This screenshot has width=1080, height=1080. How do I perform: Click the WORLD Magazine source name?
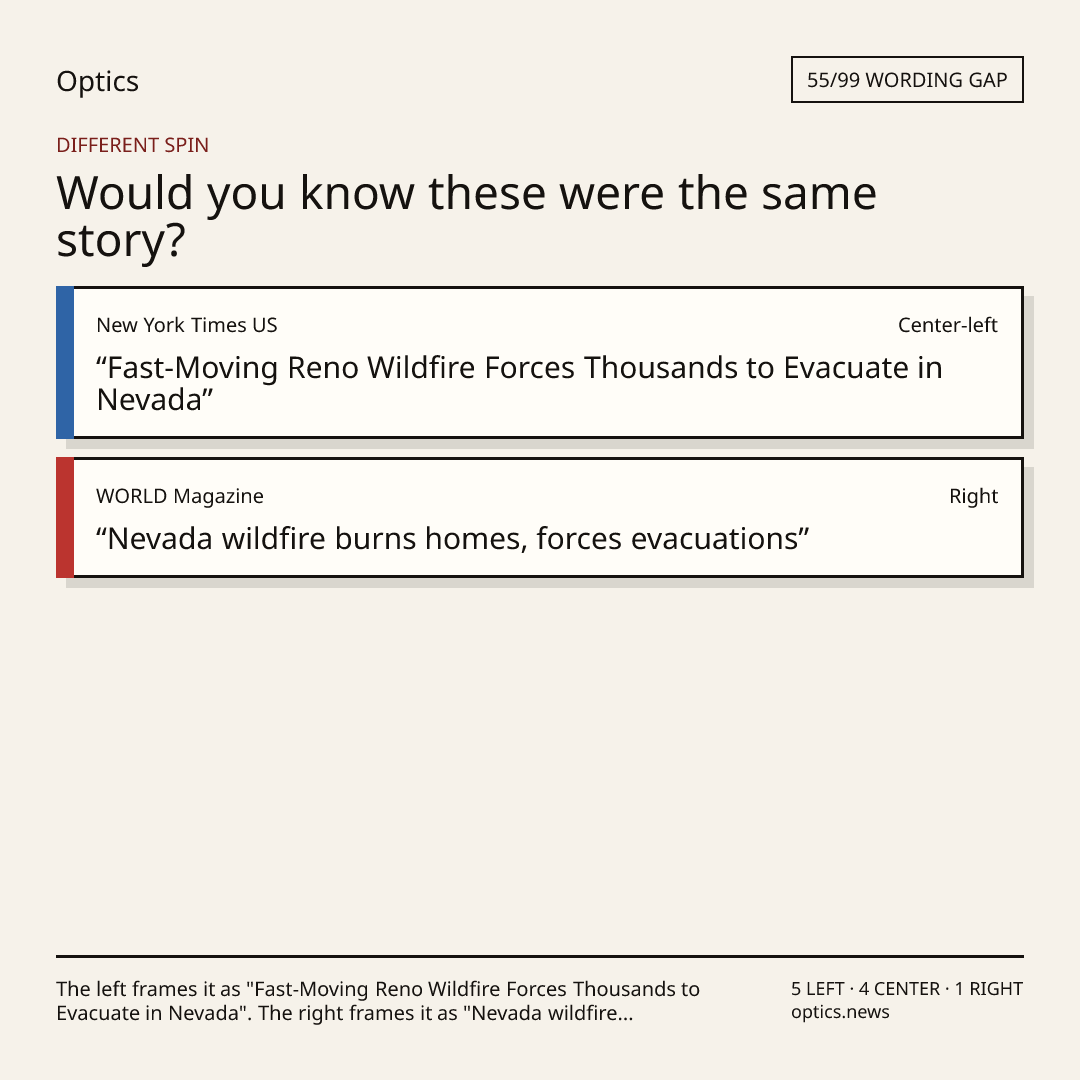click(180, 496)
